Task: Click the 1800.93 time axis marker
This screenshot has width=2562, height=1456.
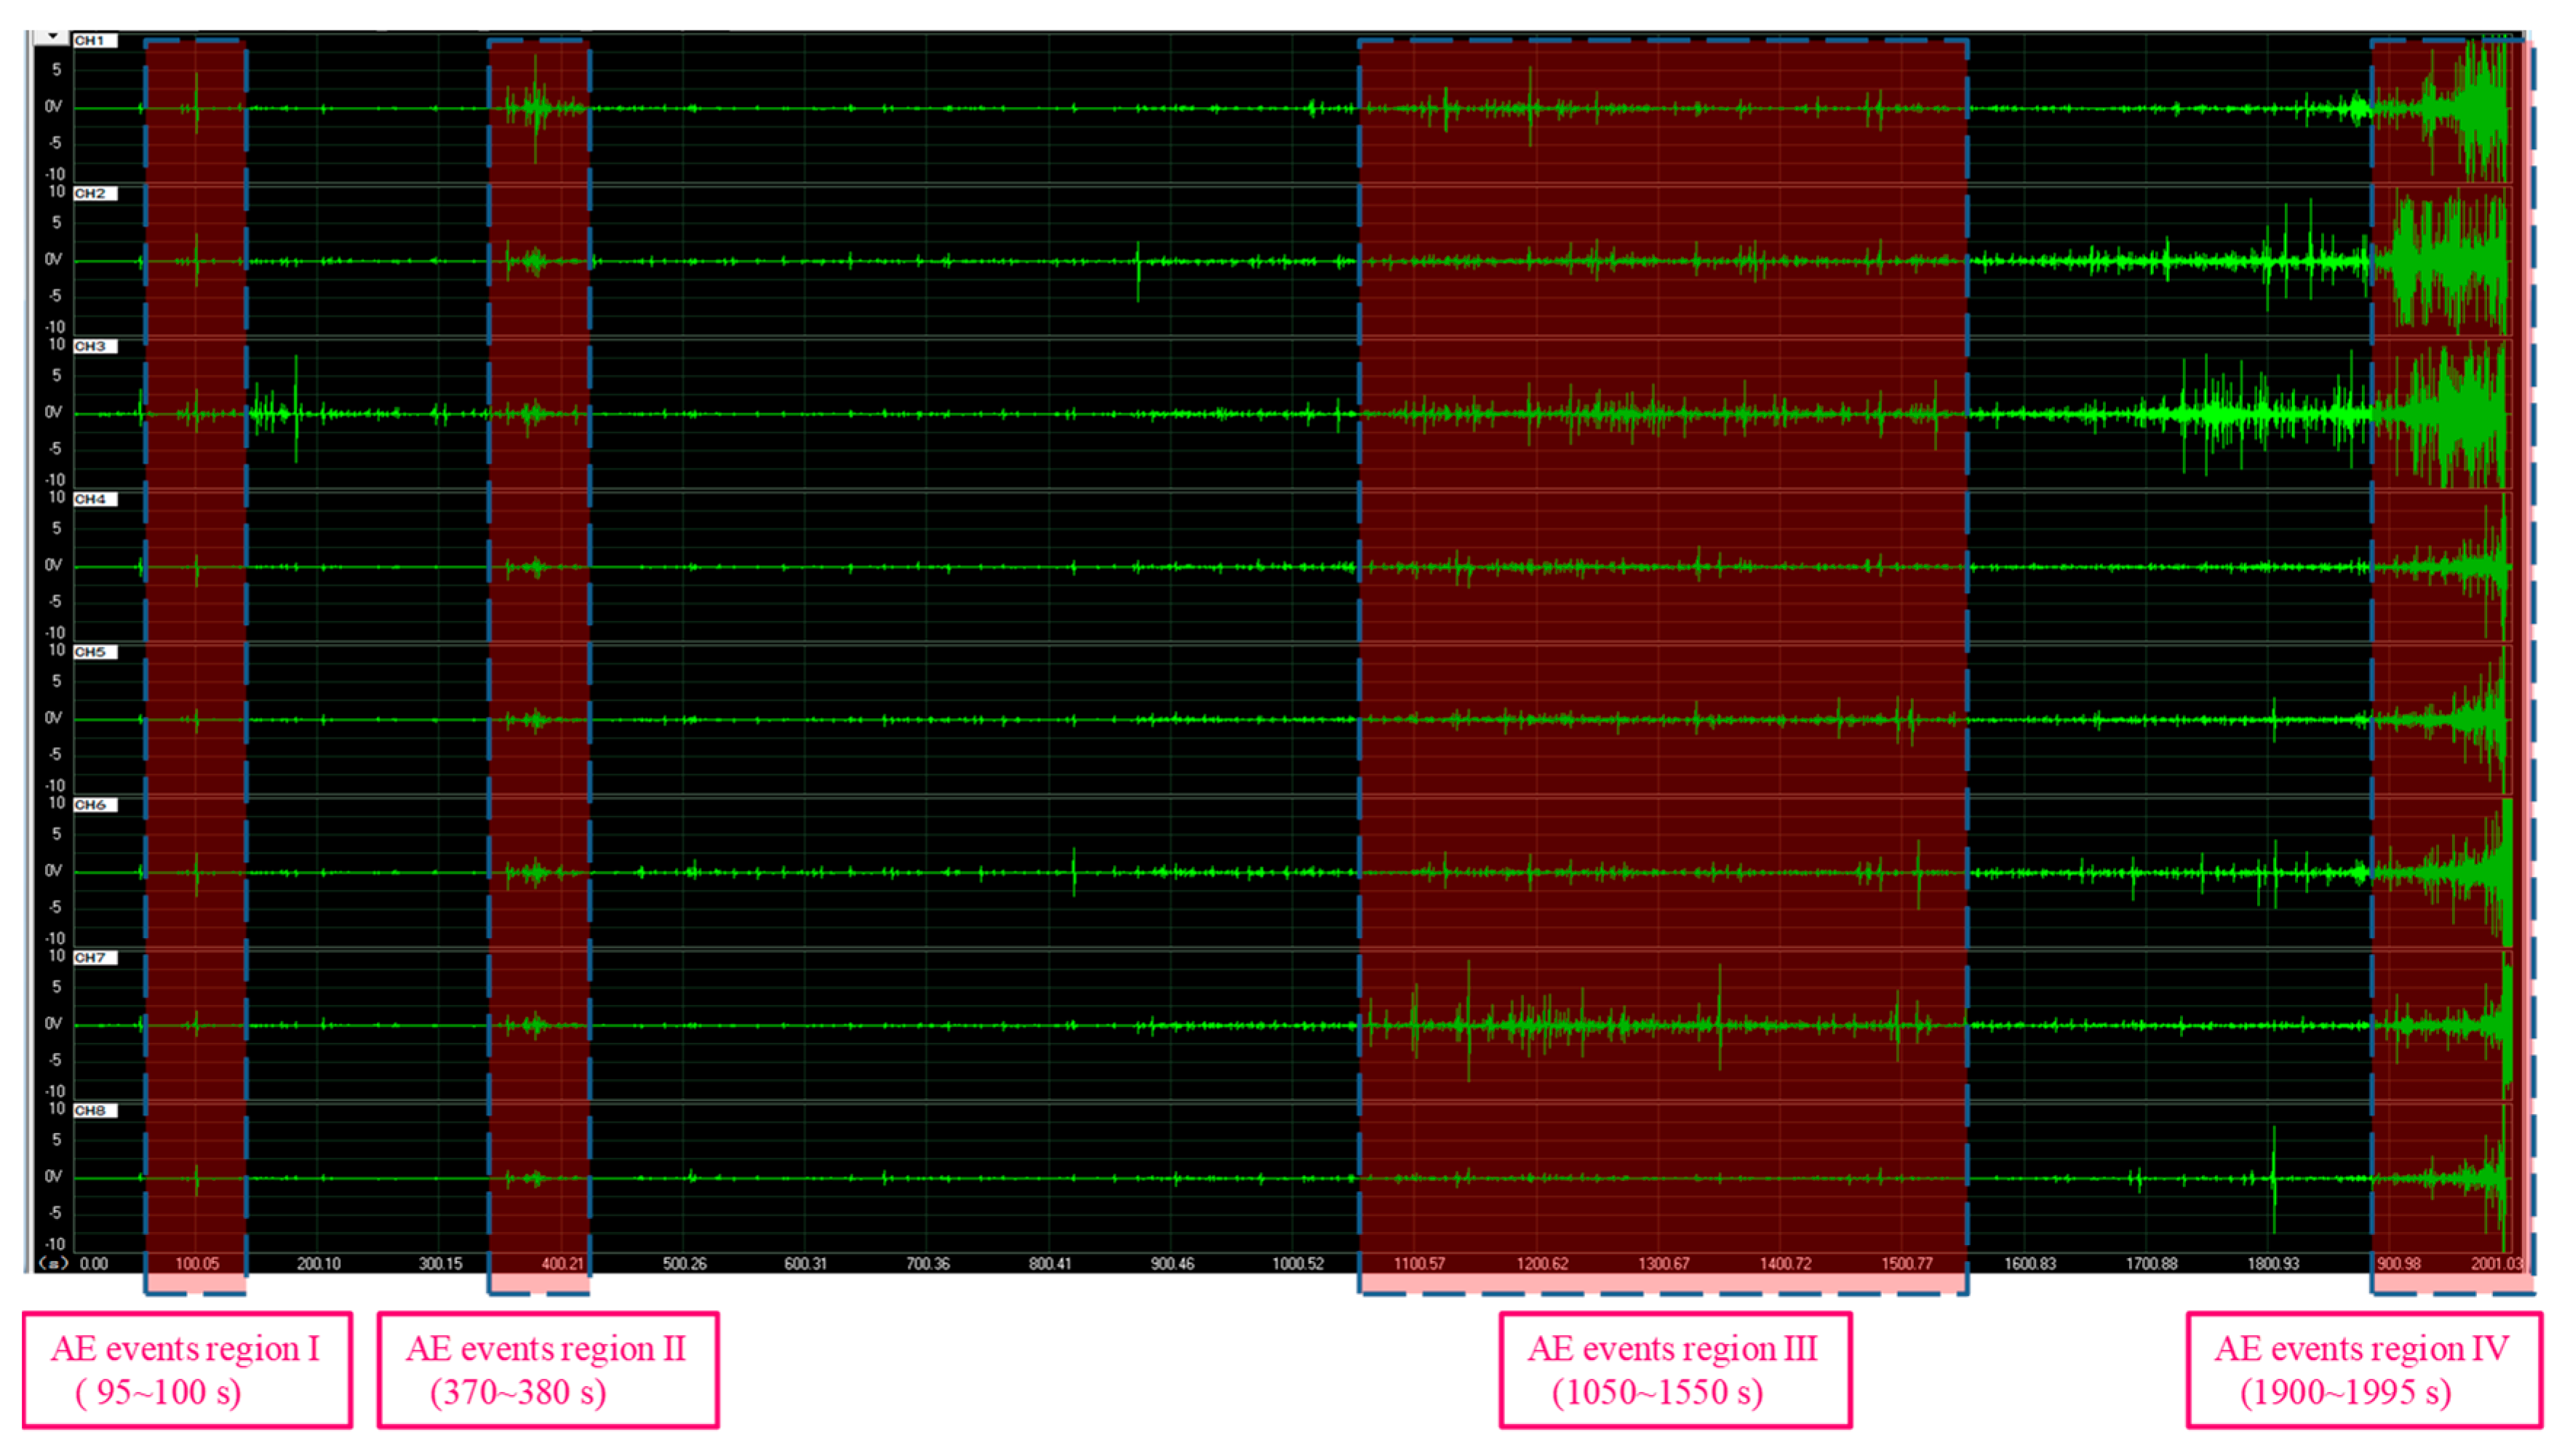Action: point(2273,1264)
